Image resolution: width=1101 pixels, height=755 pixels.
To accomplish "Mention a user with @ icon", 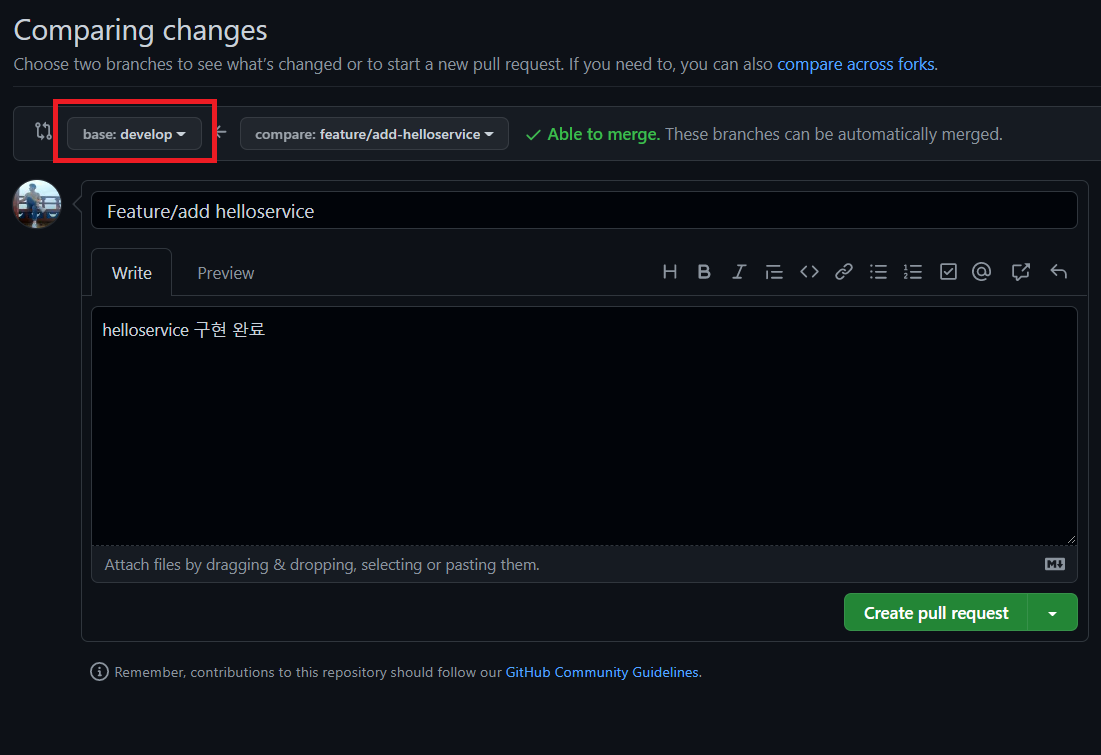I will (x=982, y=272).
